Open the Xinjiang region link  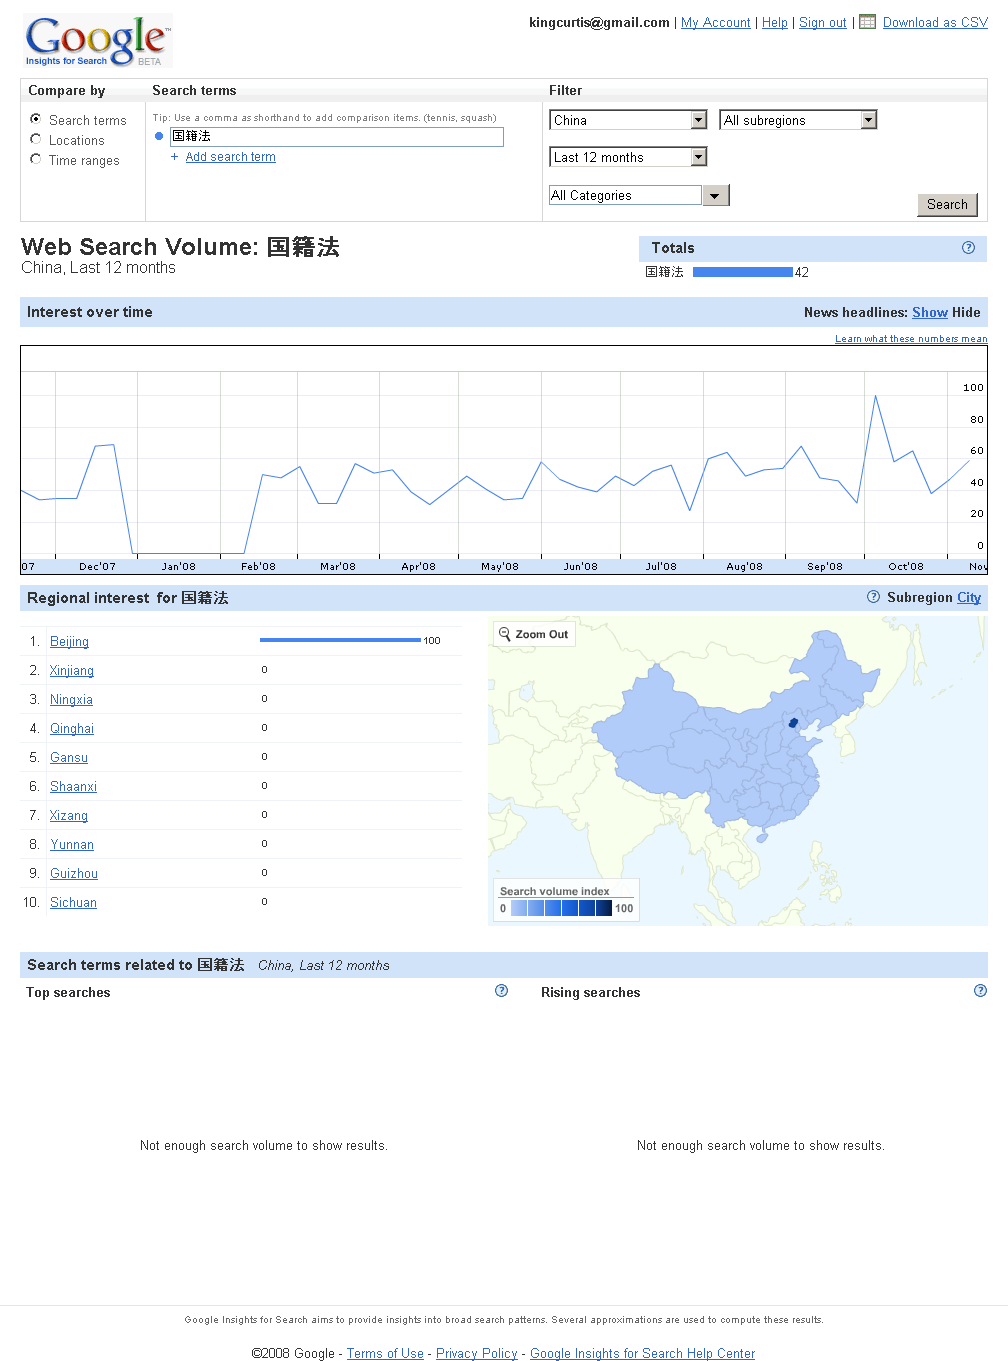point(72,671)
